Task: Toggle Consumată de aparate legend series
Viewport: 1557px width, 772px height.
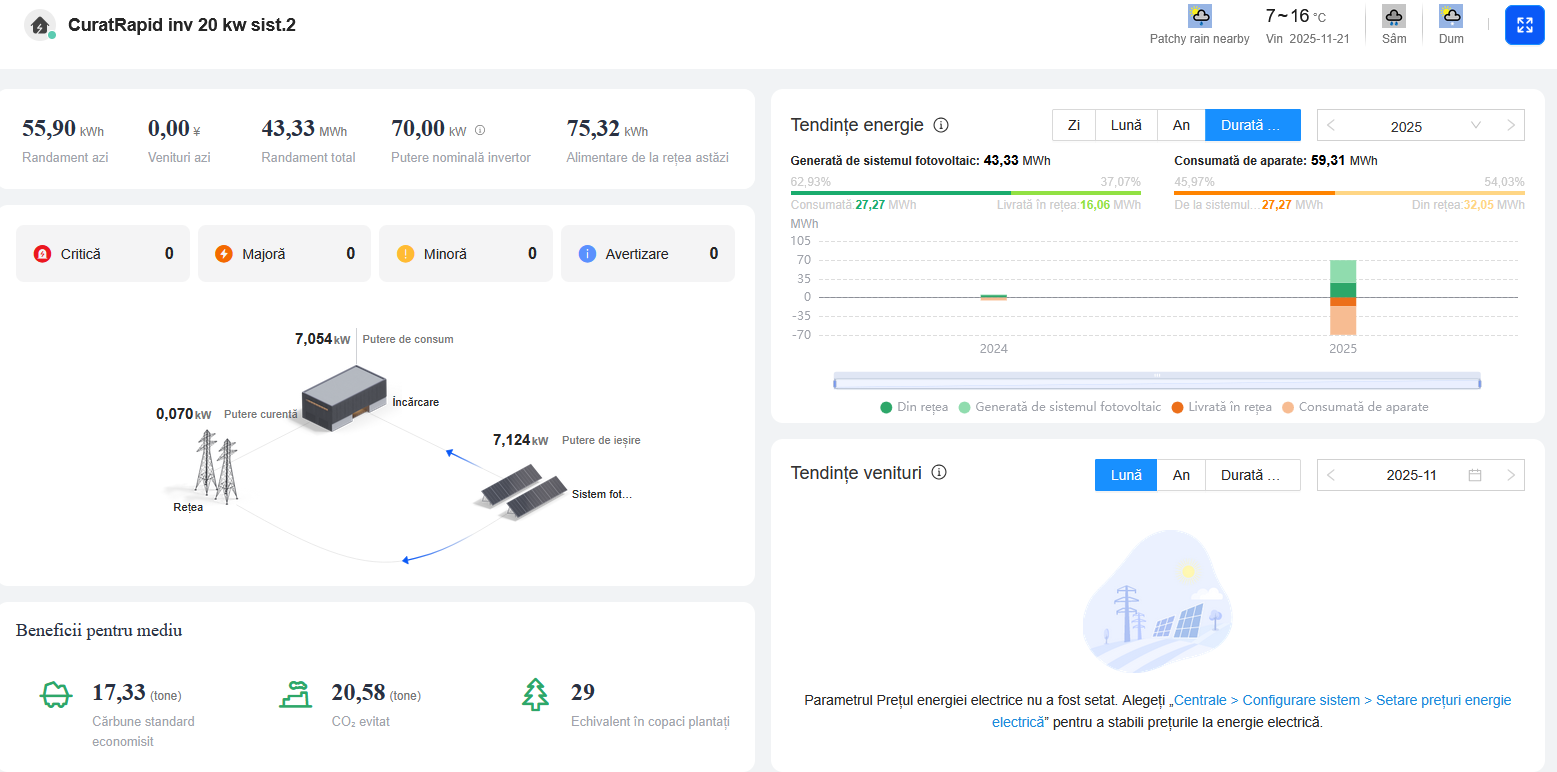Action: (1355, 407)
